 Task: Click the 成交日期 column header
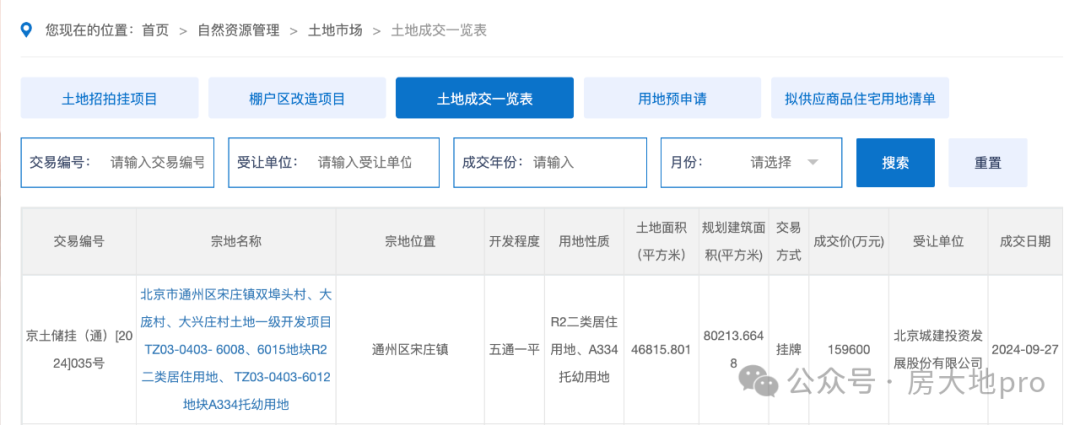pos(1025,242)
